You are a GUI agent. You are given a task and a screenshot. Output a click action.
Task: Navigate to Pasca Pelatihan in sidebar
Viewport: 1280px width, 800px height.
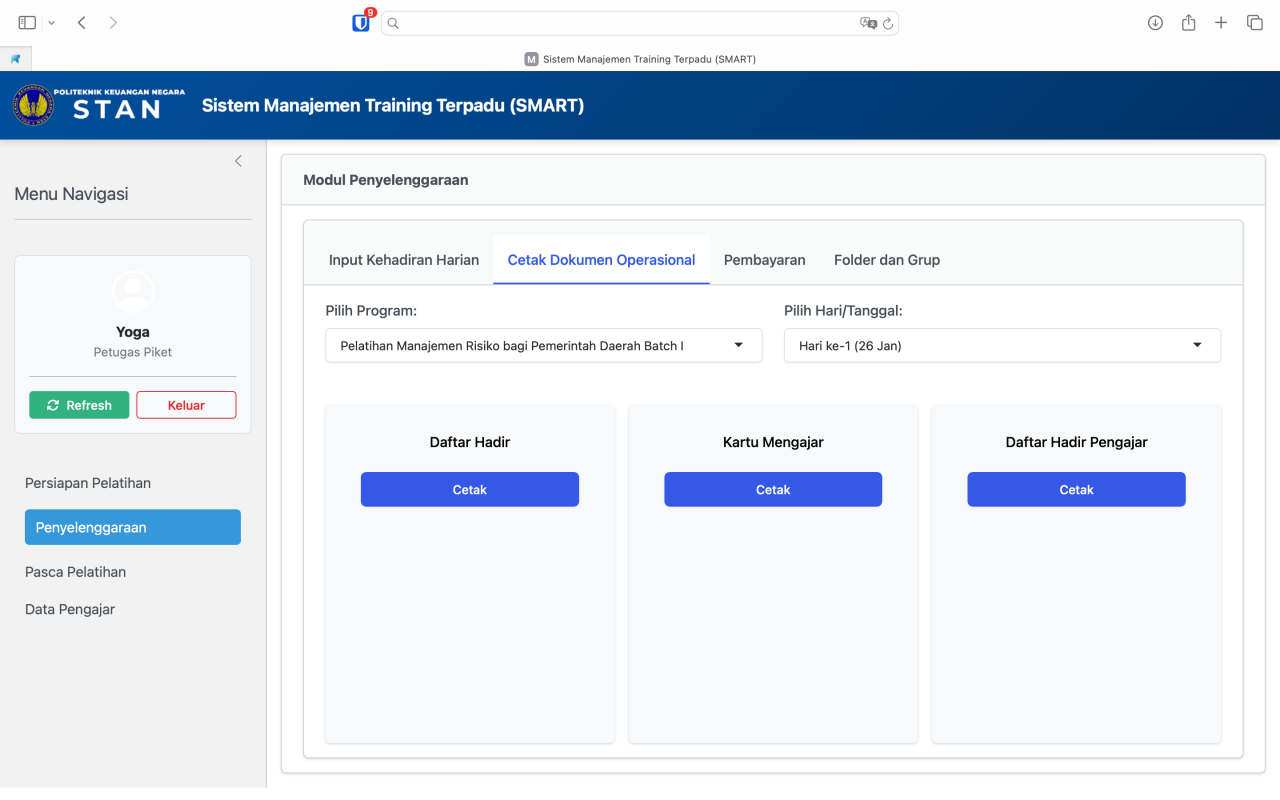pyautogui.click(x=75, y=572)
